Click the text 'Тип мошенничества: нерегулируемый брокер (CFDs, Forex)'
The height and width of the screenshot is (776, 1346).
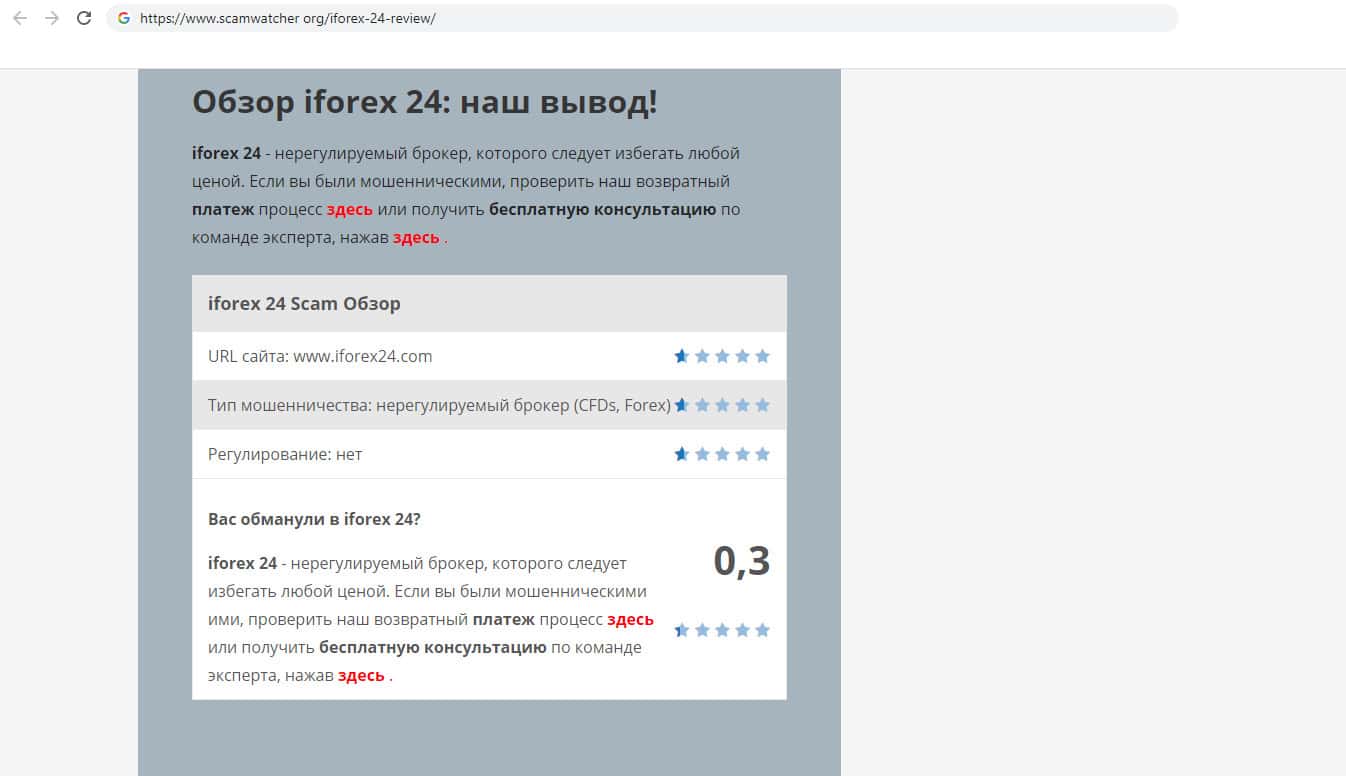tap(439, 405)
